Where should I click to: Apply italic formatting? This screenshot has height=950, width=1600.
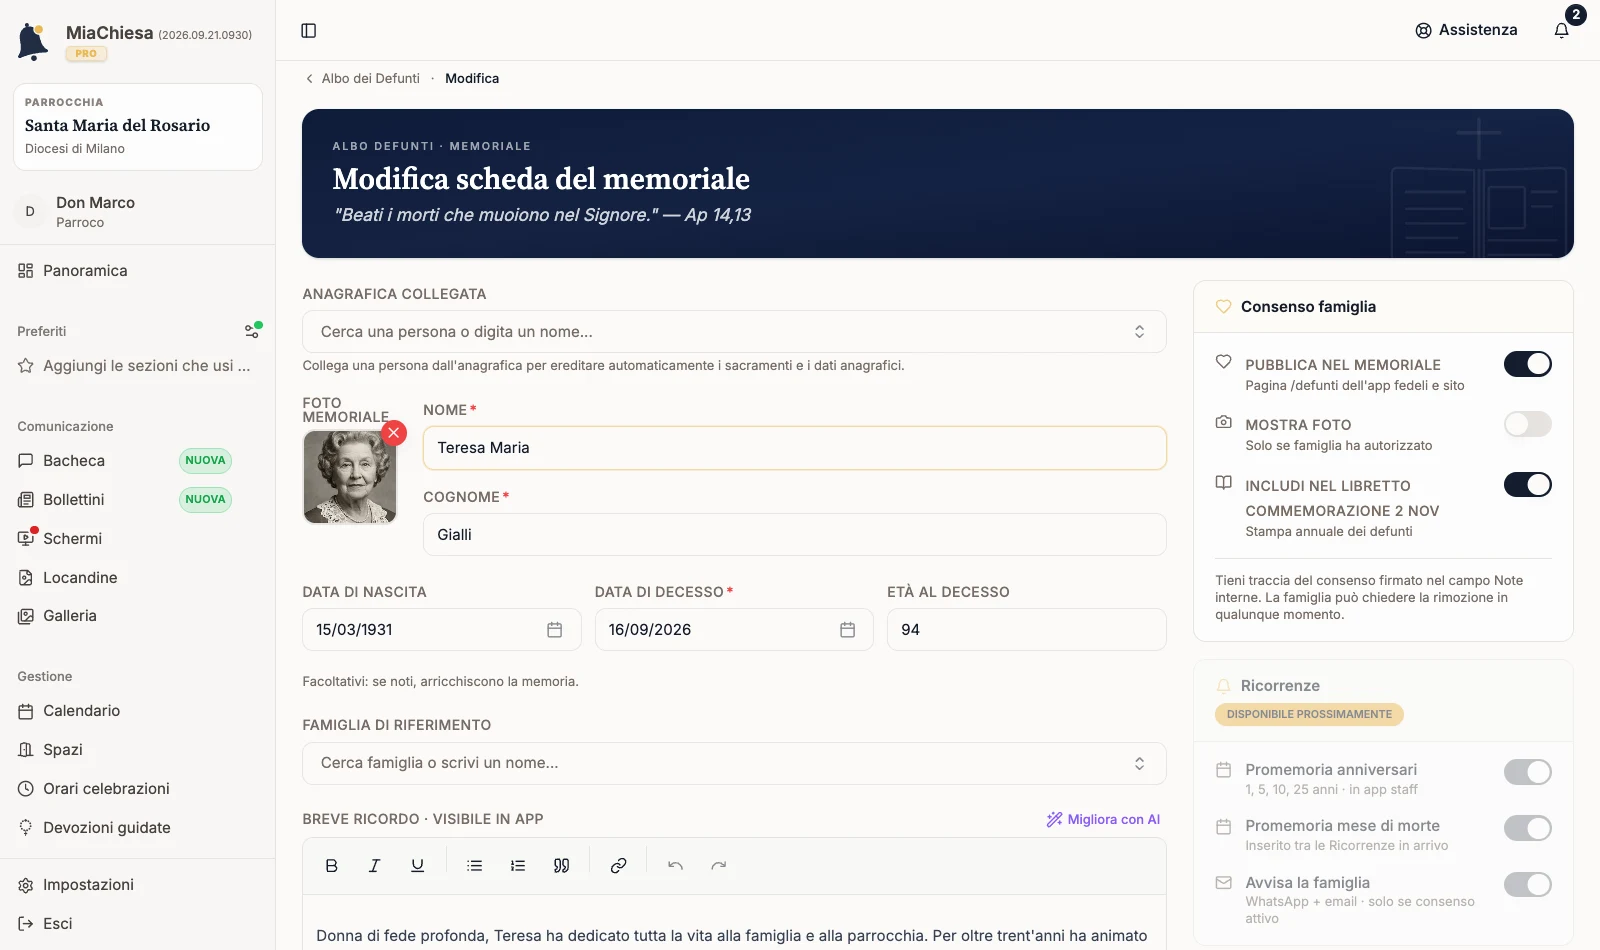375,866
